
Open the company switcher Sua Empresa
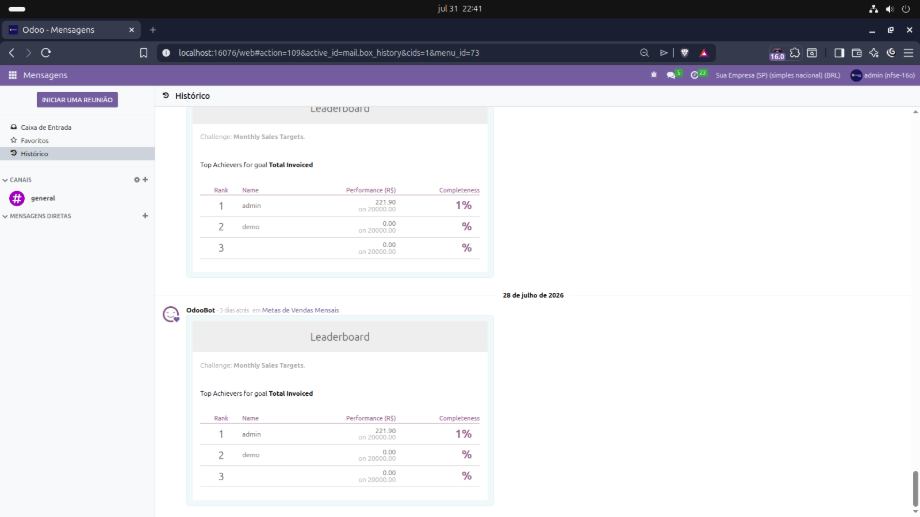(x=777, y=75)
